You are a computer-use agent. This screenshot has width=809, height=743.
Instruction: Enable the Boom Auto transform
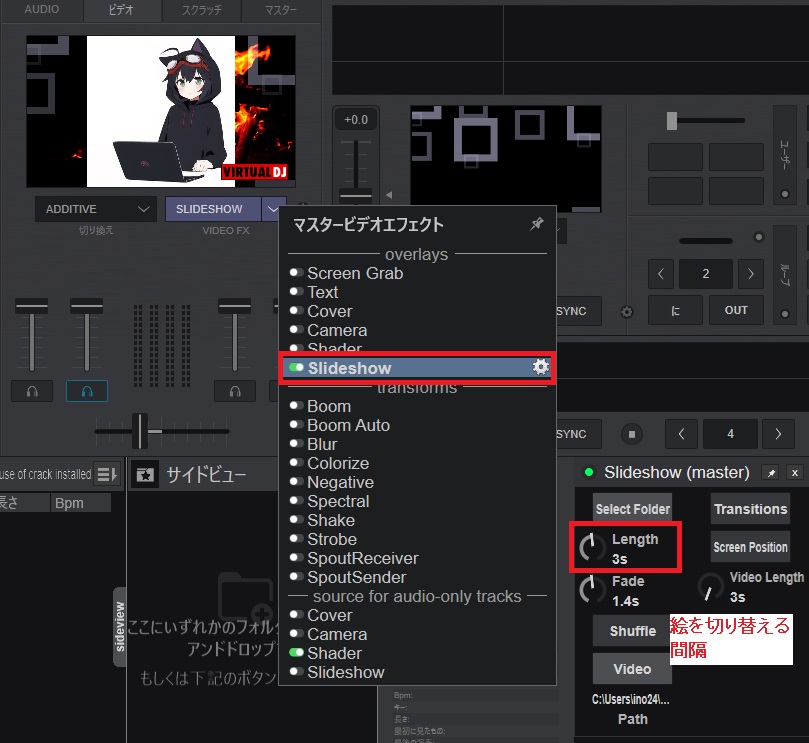click(x=296, y=425)
